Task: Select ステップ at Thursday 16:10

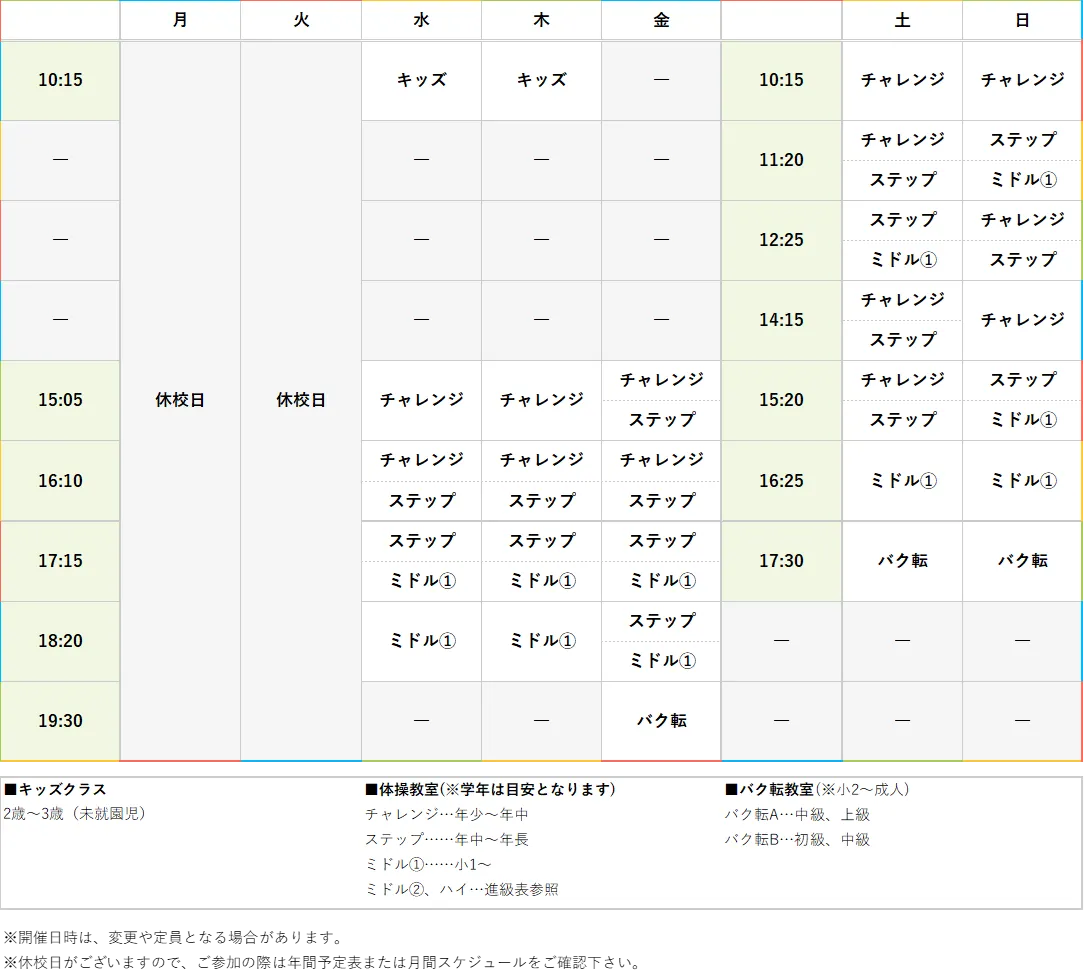Action: pyautogui.click(x=541, y=501)
